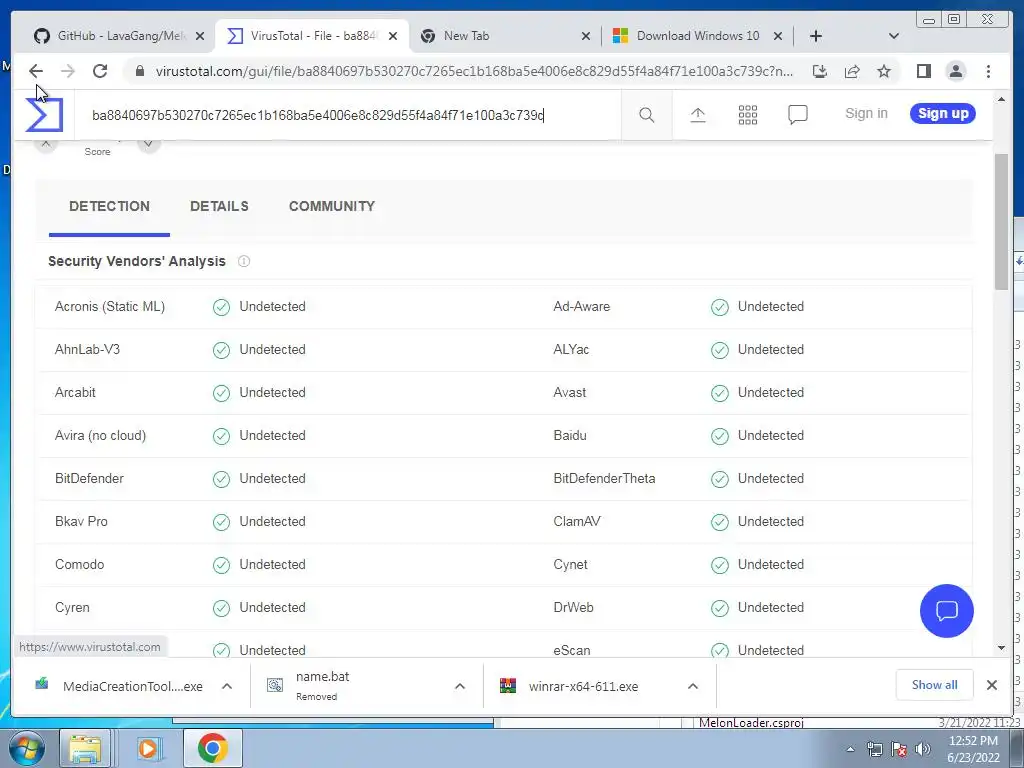The height and width of the screenshot is (768, 1024).
Task: Click the network tray icon
Action: [874, 749]
